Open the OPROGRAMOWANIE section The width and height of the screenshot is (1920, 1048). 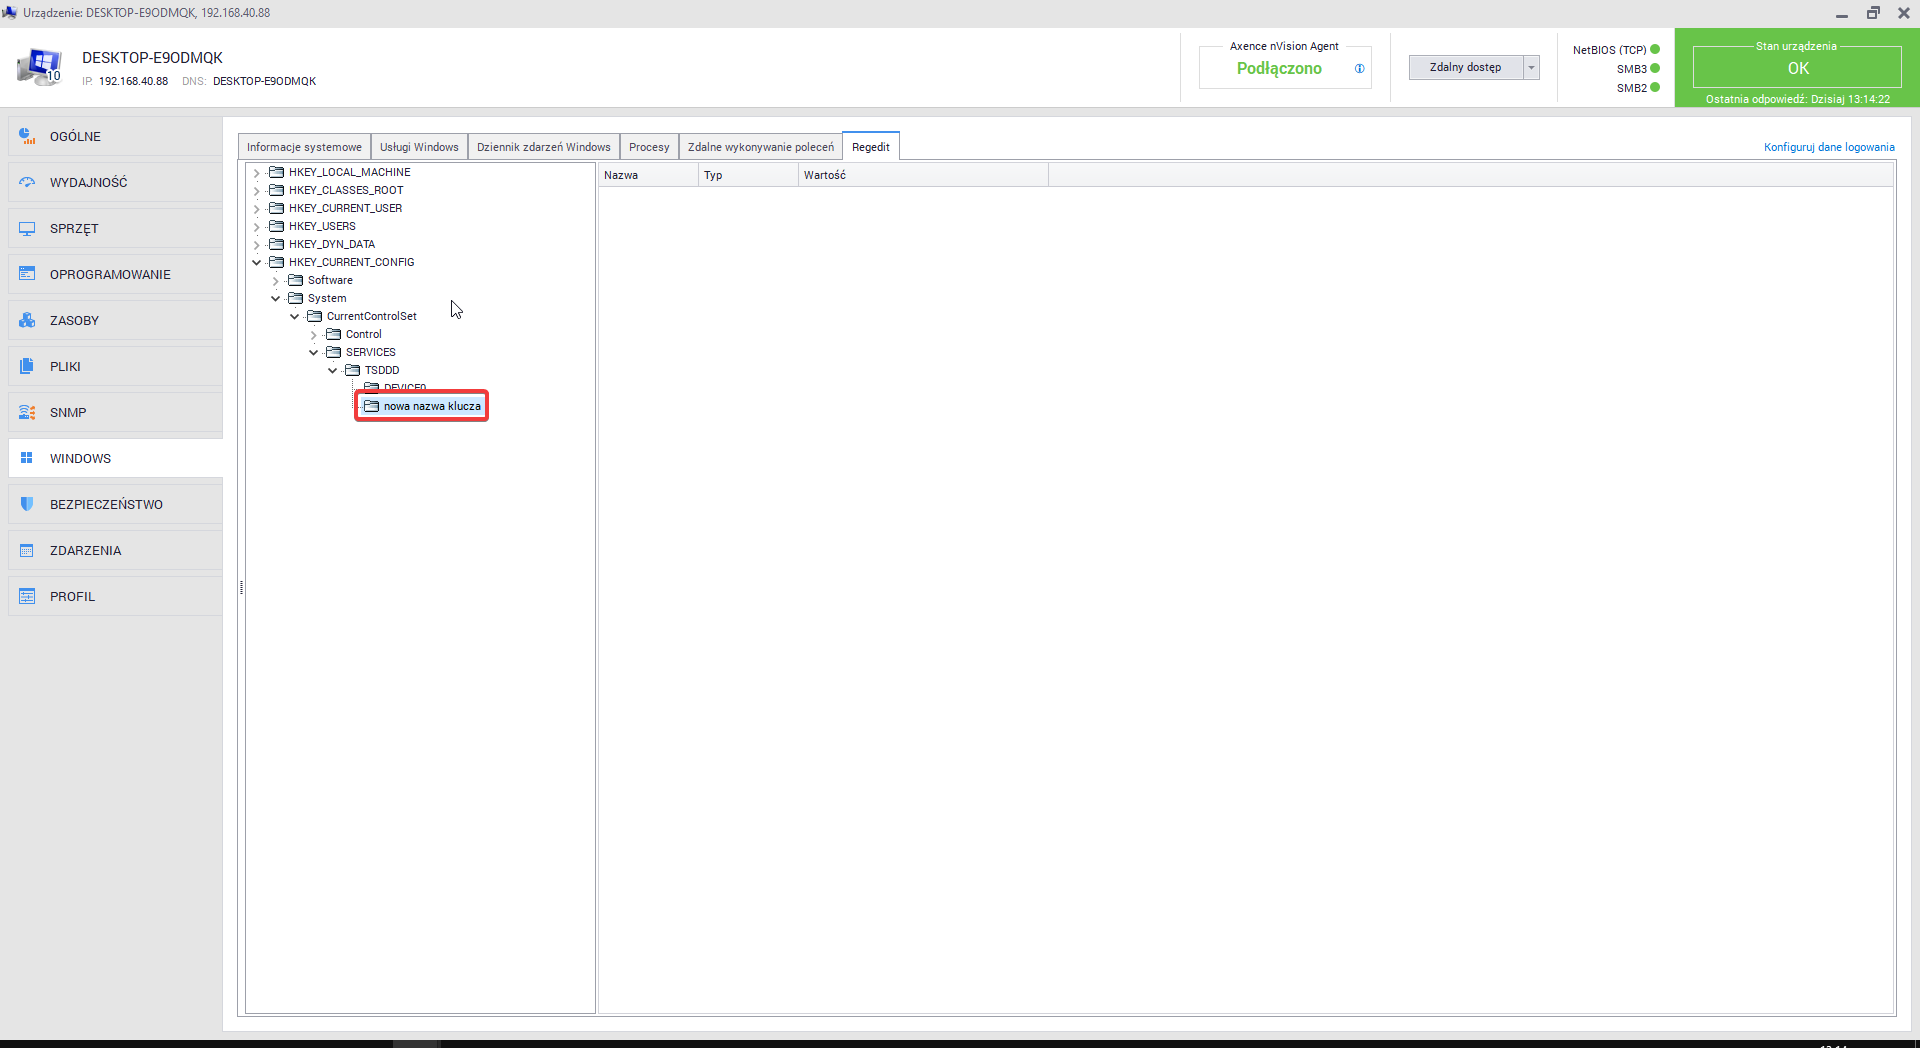110,274
